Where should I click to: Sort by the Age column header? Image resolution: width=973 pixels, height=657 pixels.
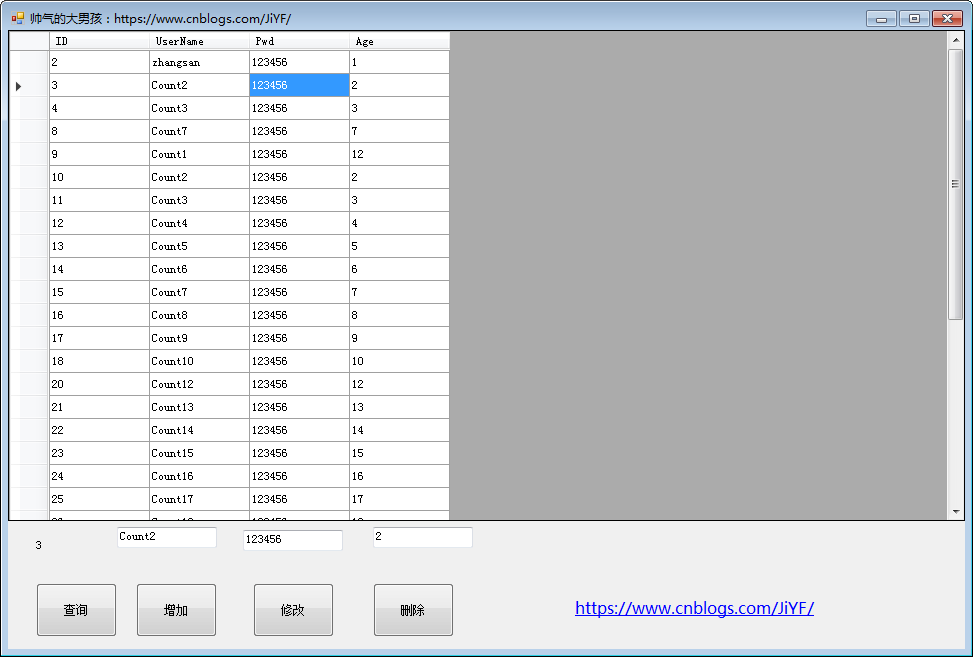(x=399, y=42)
